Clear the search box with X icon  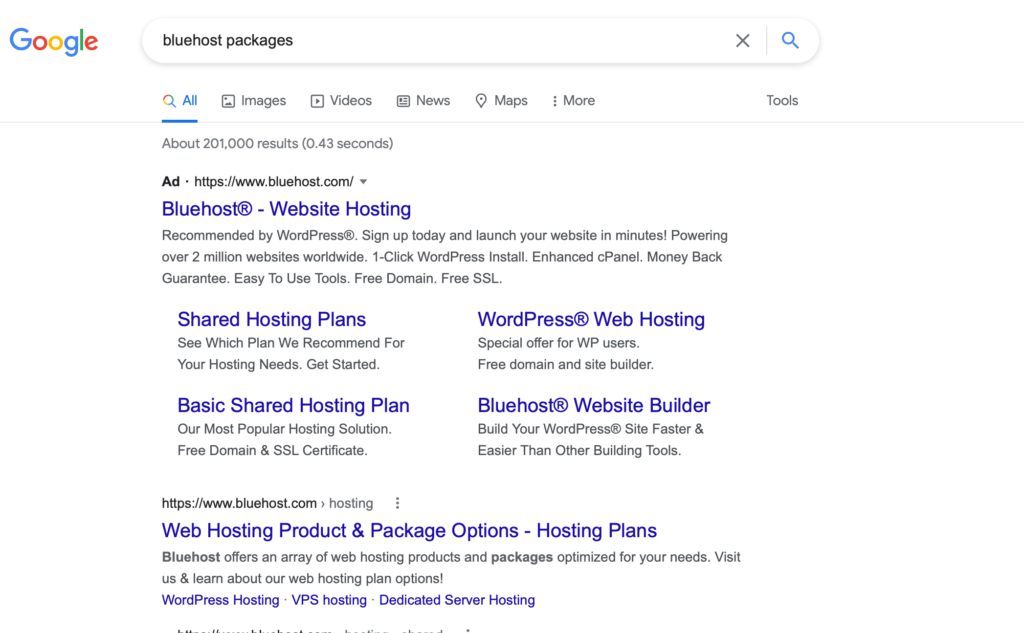tap(743, 41)
